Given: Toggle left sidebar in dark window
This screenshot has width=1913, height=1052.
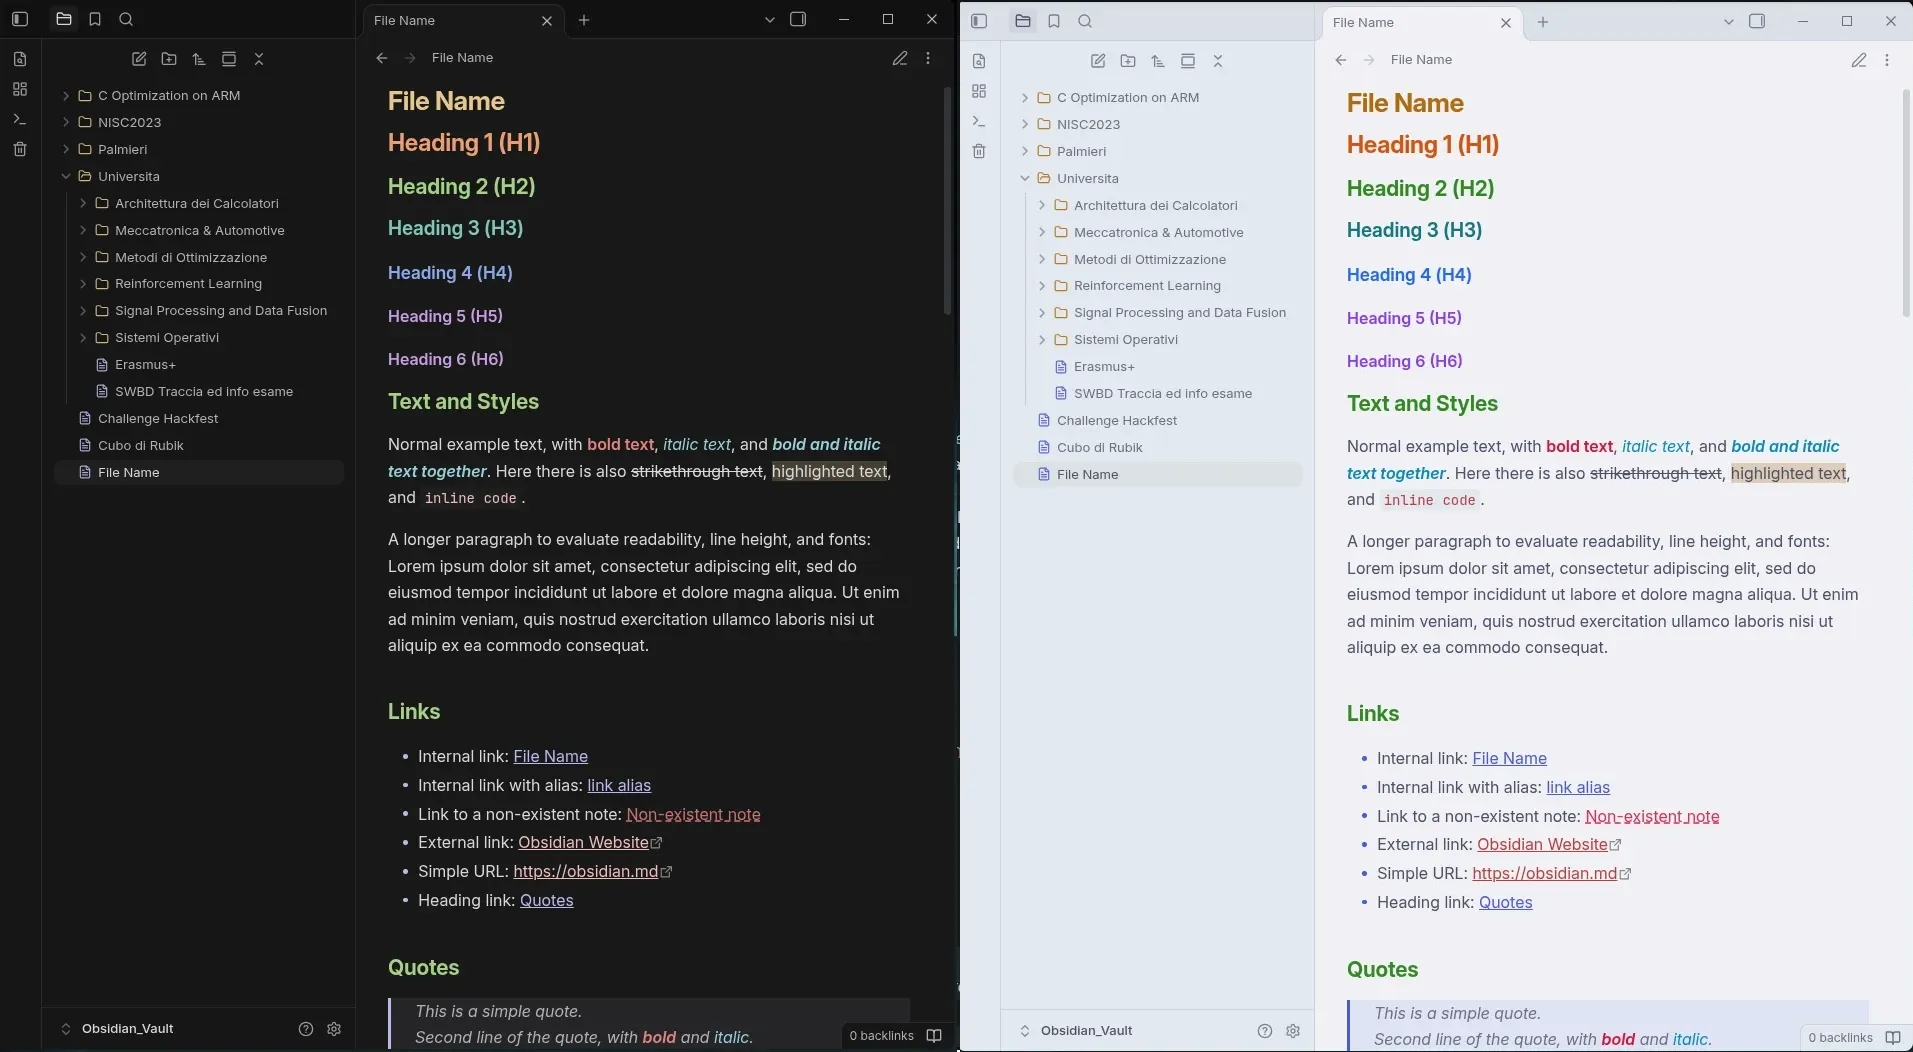Looking at the screenshot, I should [x=20, y=19].
